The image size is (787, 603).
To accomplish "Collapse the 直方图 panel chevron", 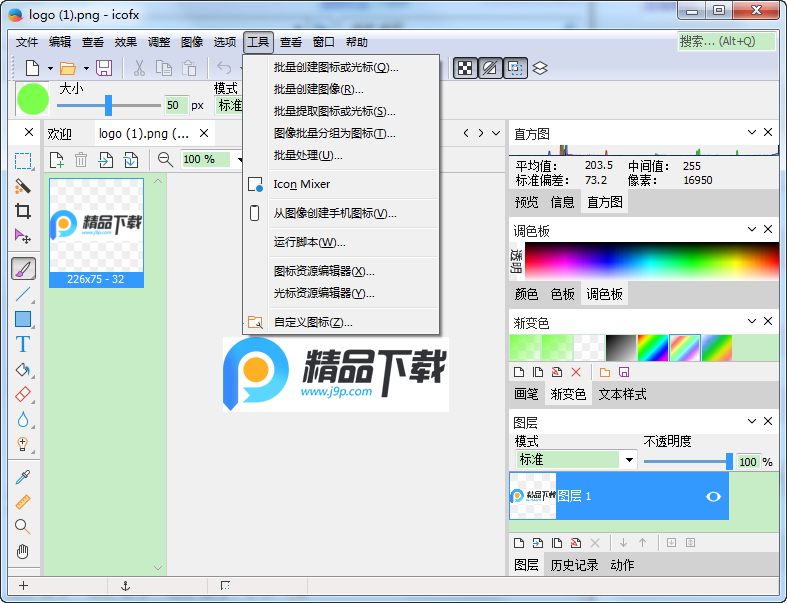I will pos(751,132).
